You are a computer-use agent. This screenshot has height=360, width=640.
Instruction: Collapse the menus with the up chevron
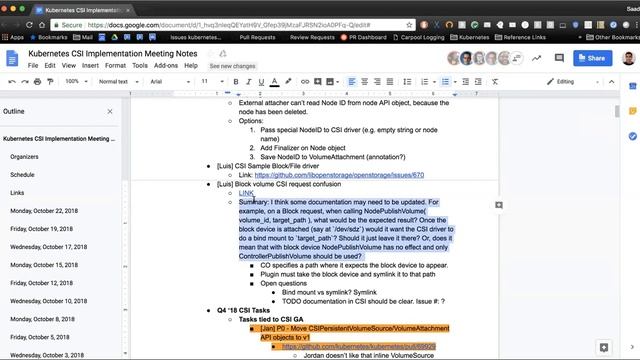[x=611, y=82]
